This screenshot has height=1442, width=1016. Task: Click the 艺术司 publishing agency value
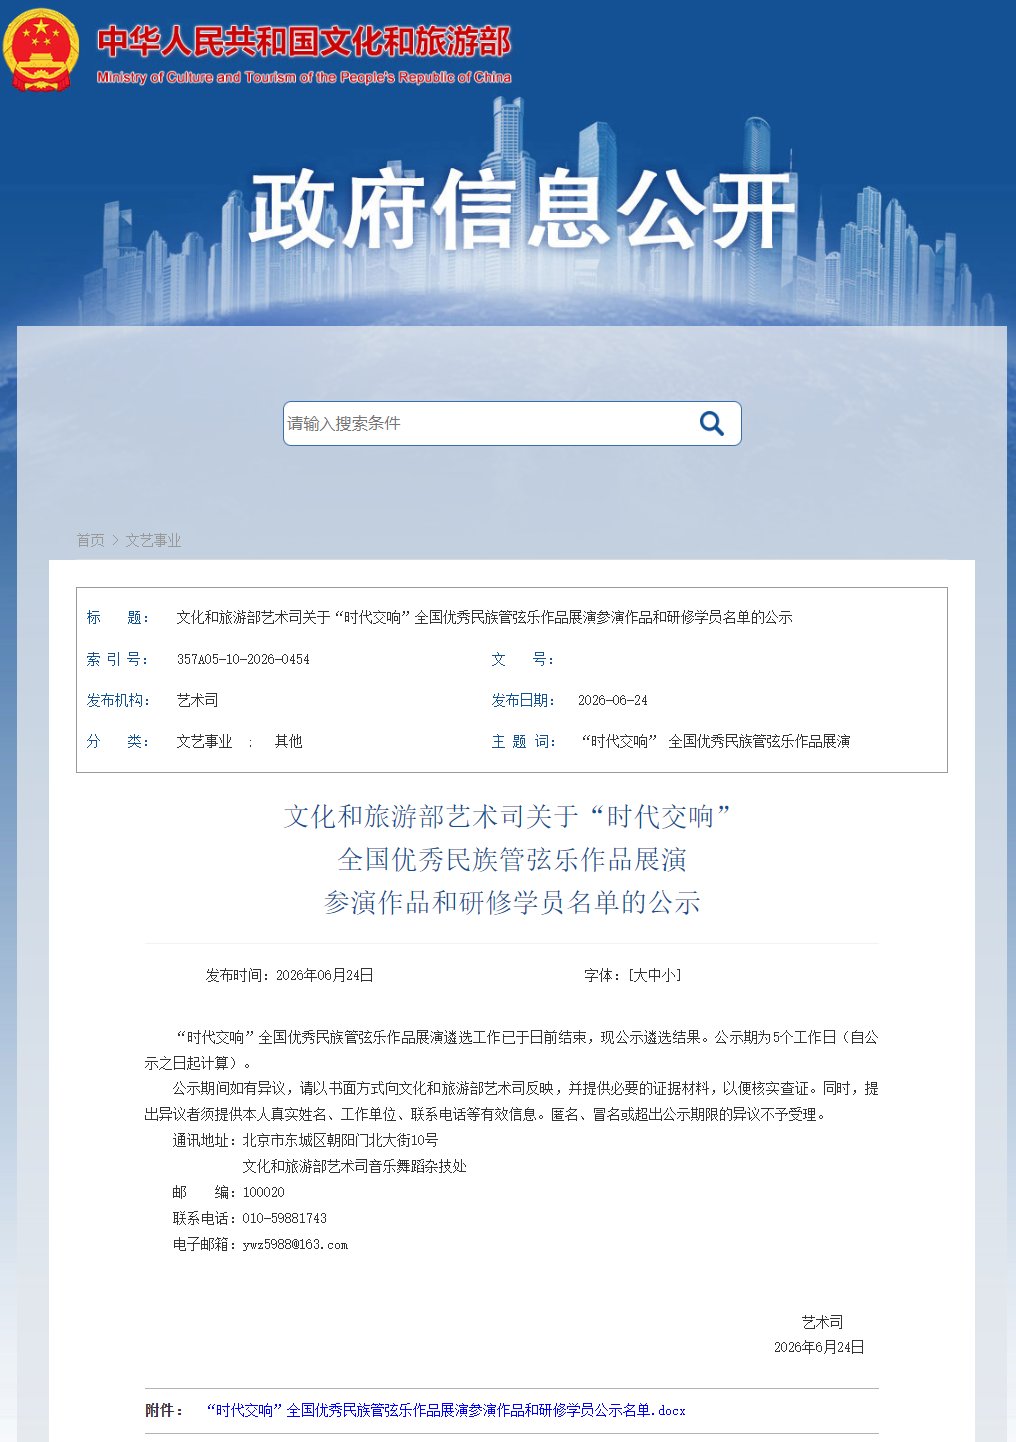pyautogui.click(x=197, y=700)
